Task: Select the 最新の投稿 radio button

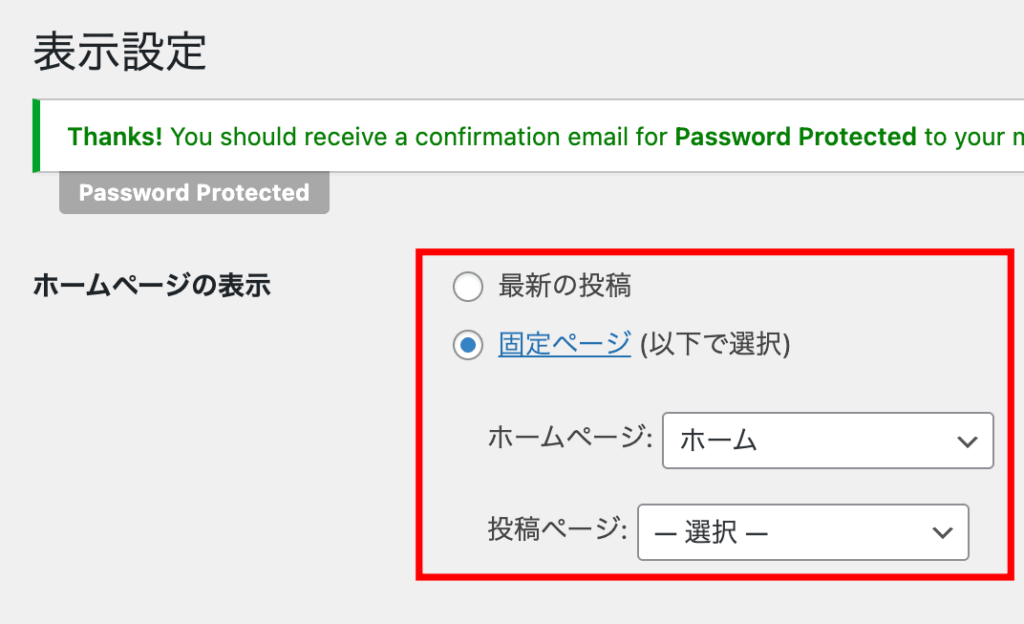Action: [467, 288]
